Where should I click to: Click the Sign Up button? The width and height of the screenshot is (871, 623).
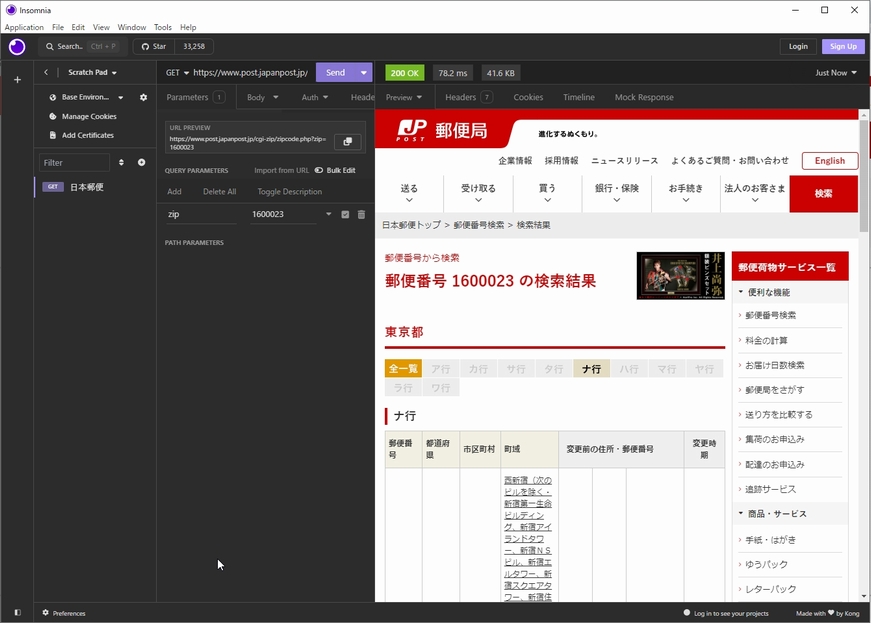pos(843,47)
